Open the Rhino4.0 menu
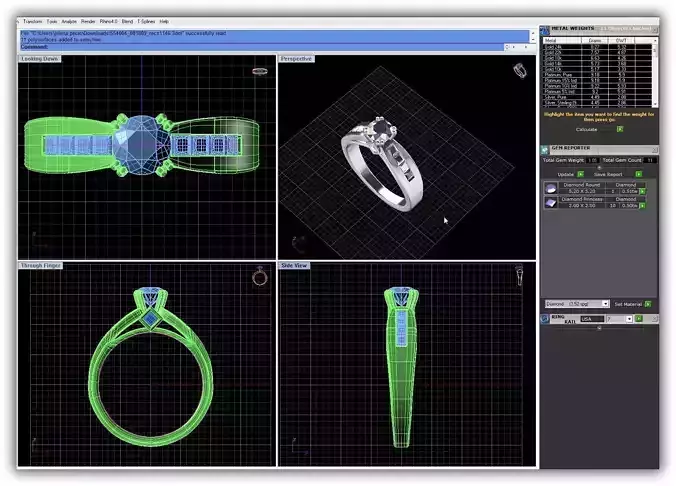 (108, 21)
